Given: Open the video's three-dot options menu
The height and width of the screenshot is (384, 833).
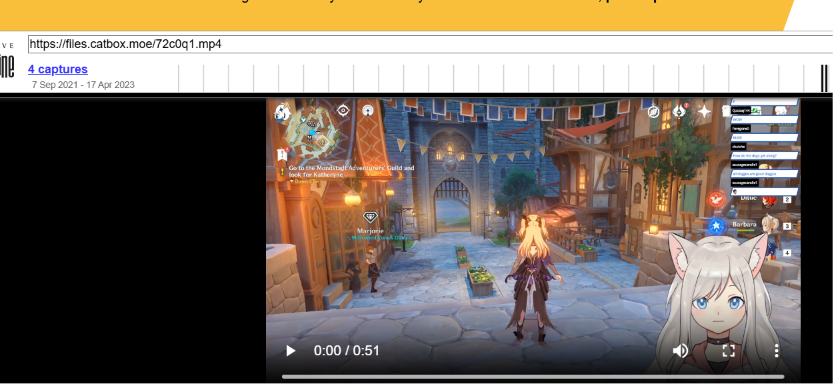Looking at the screenshot, I should [776, 351].
